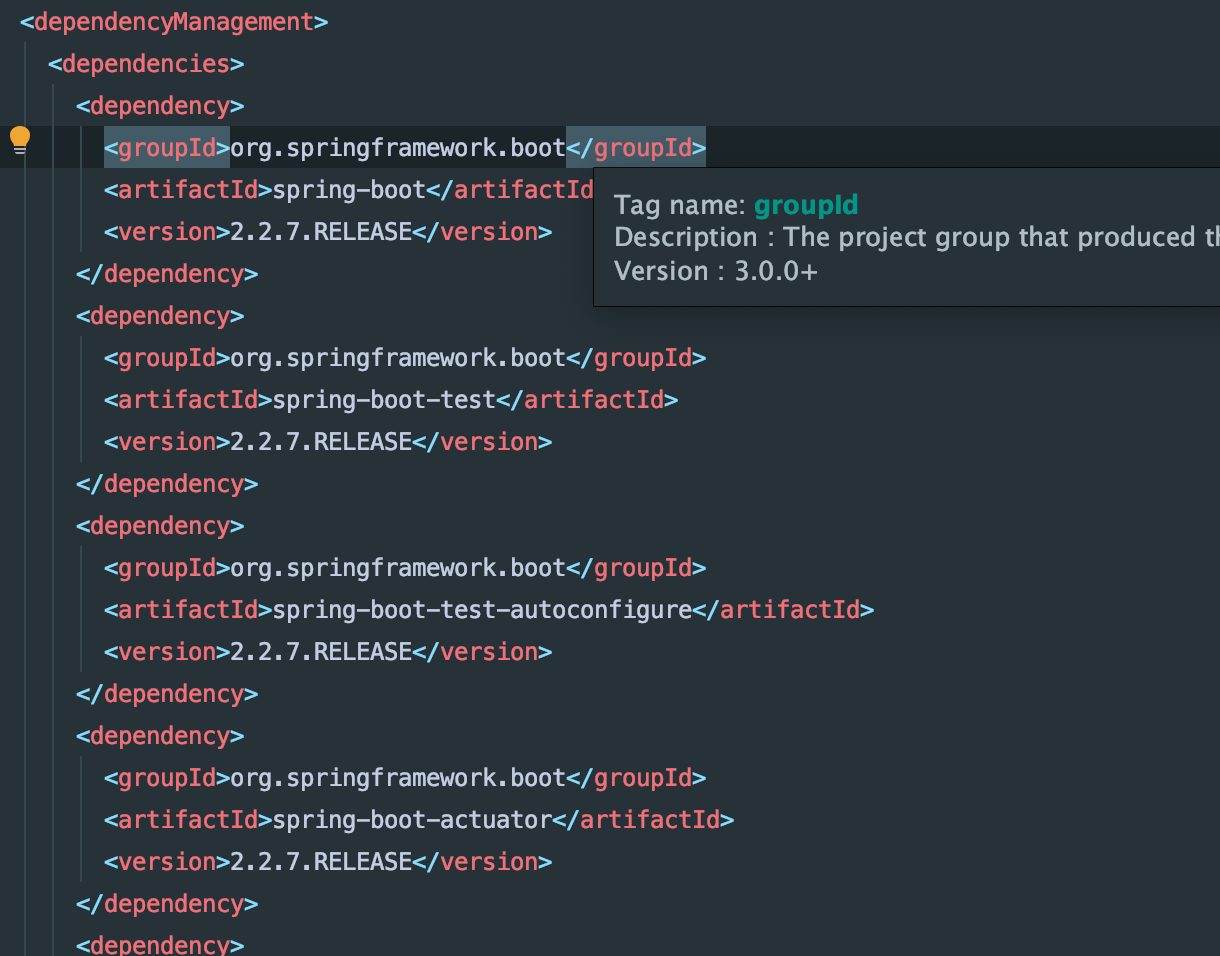This screenshot has width=1220, height=956.
Task: Click the spring-boot-actuator artifactId value
Action: [x=413, y=820]
